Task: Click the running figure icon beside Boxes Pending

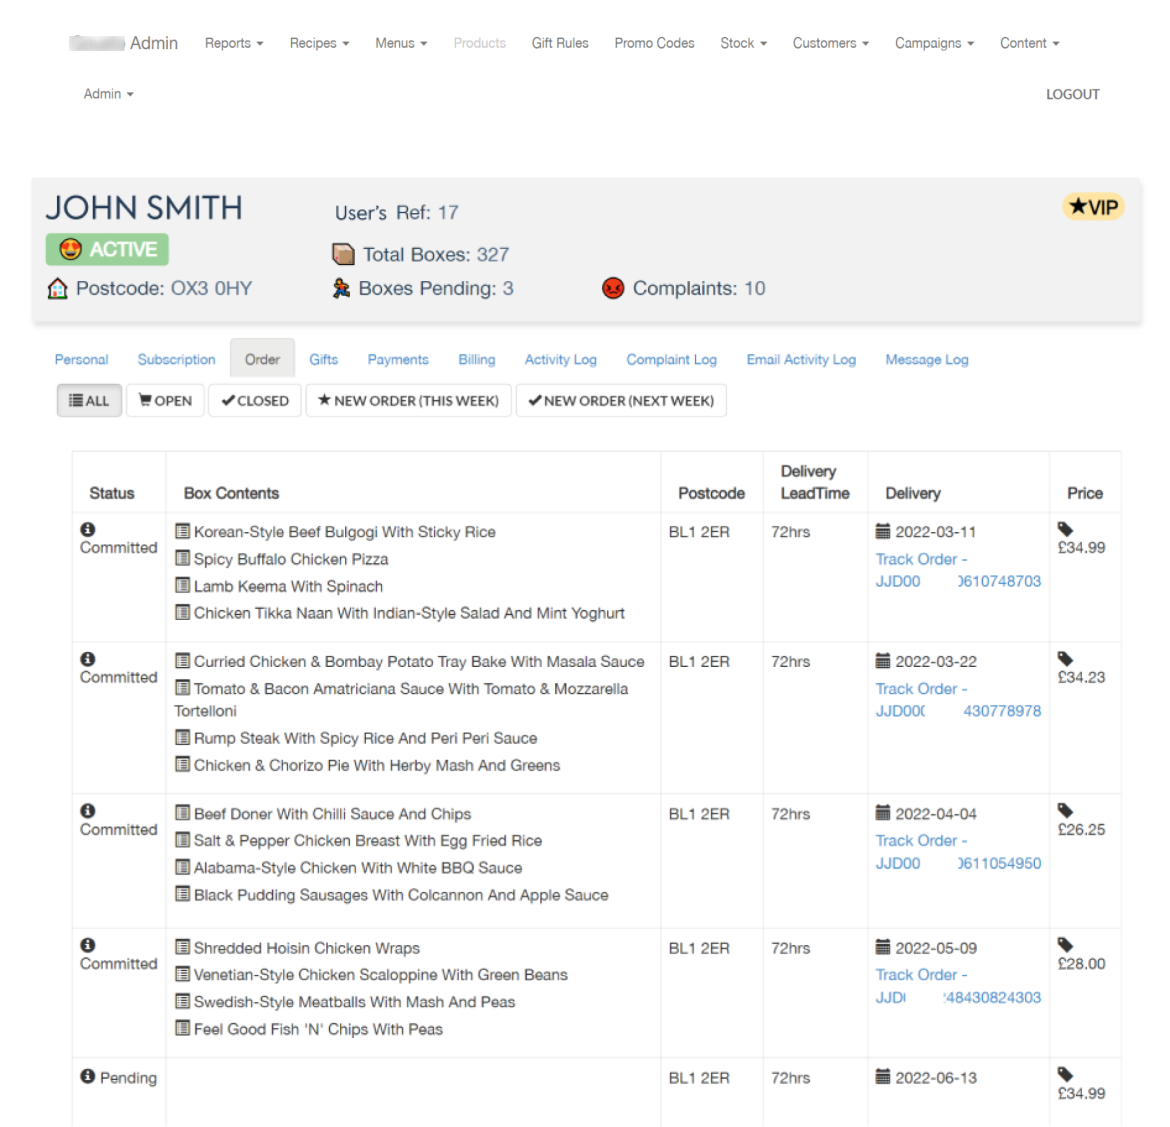Action: [341, 288]
